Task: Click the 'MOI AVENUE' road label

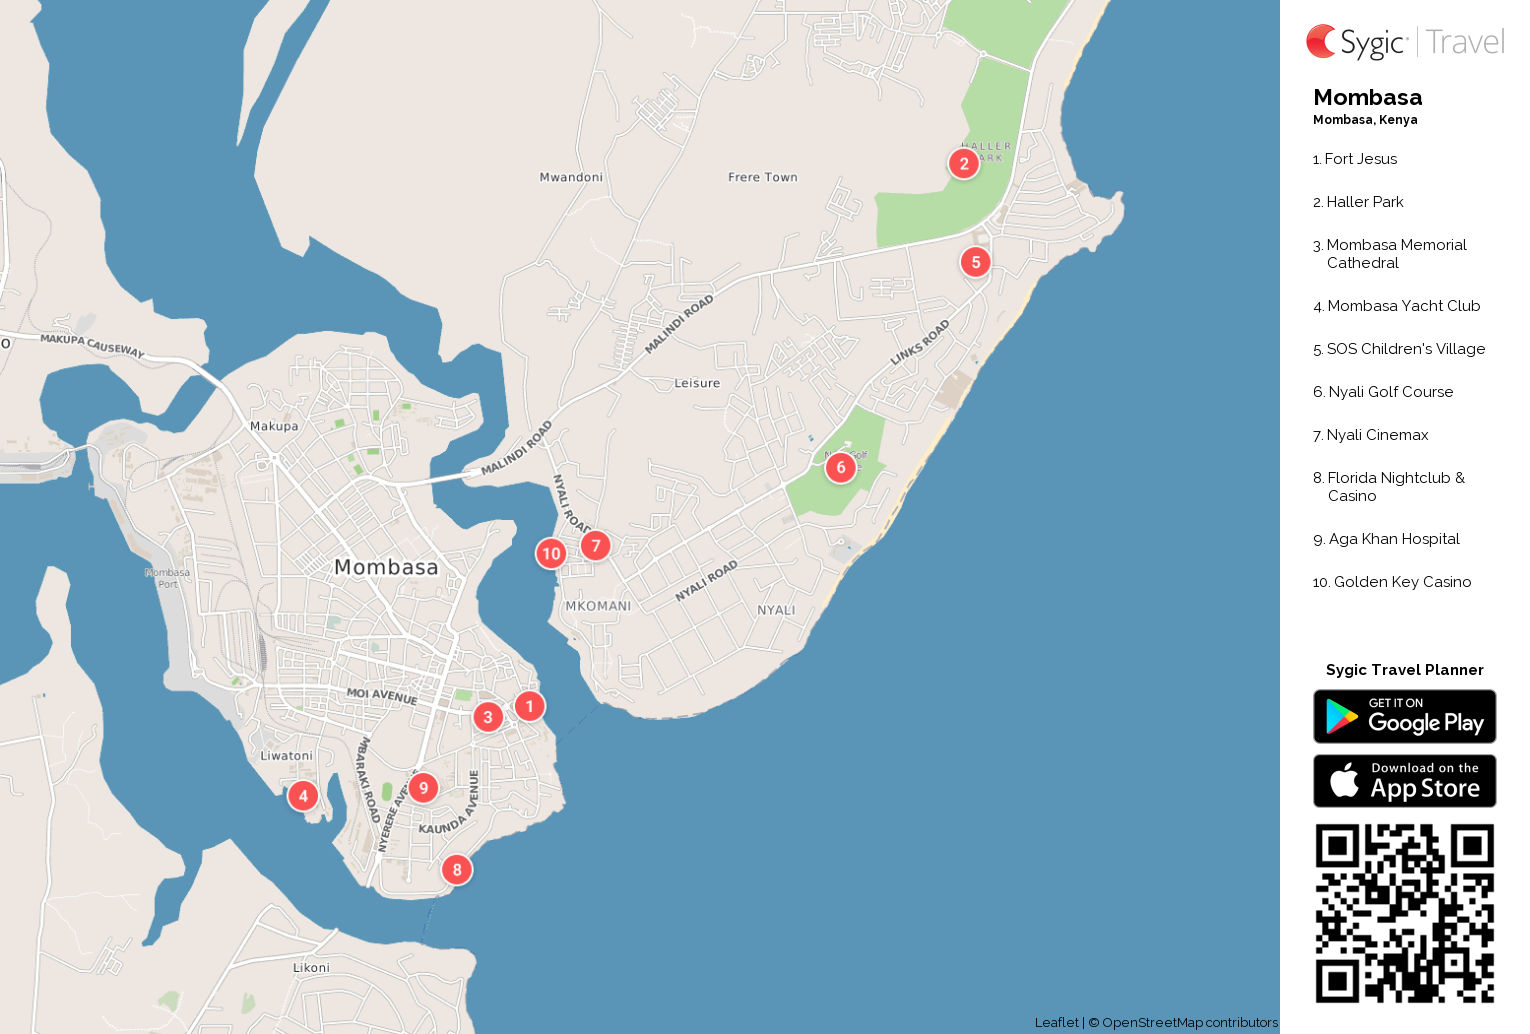Action: pyautogui.click(x=382, y=696)
